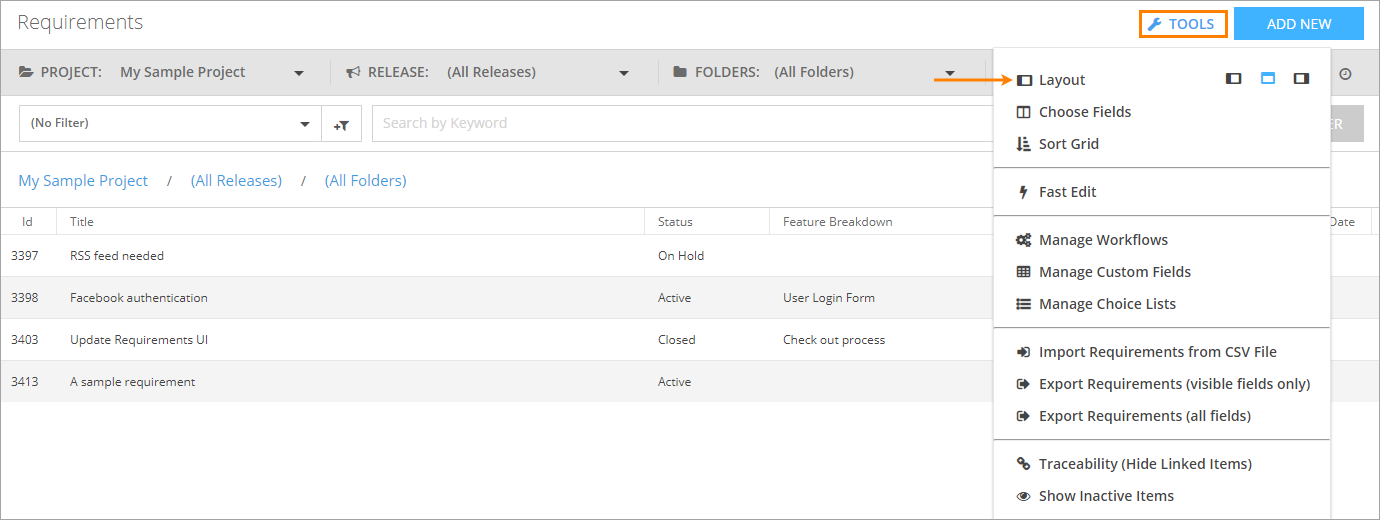Click the wrench Tools button
This screenshot has height=520, width=1380.
click(x=1183, y=24)
